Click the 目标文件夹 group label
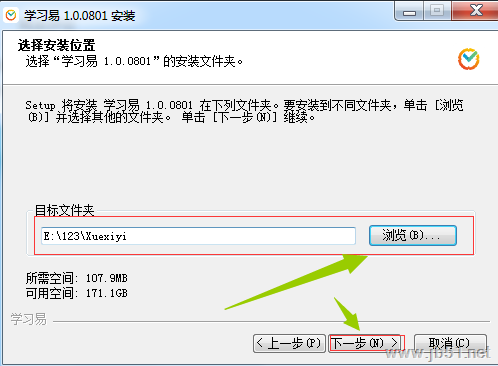Screen dimensions: 498x366 pos(65,210)
